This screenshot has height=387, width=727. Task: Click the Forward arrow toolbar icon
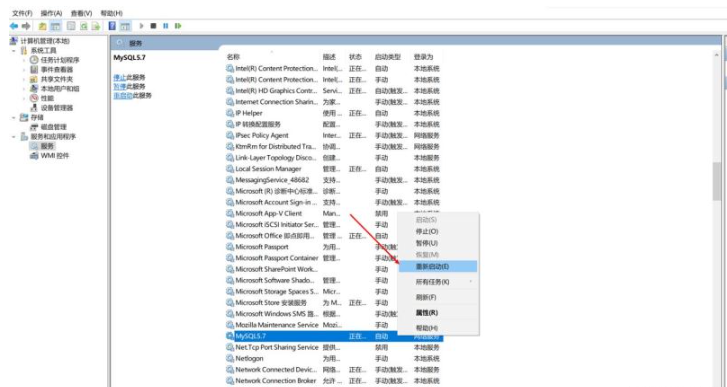coord(26,26)
